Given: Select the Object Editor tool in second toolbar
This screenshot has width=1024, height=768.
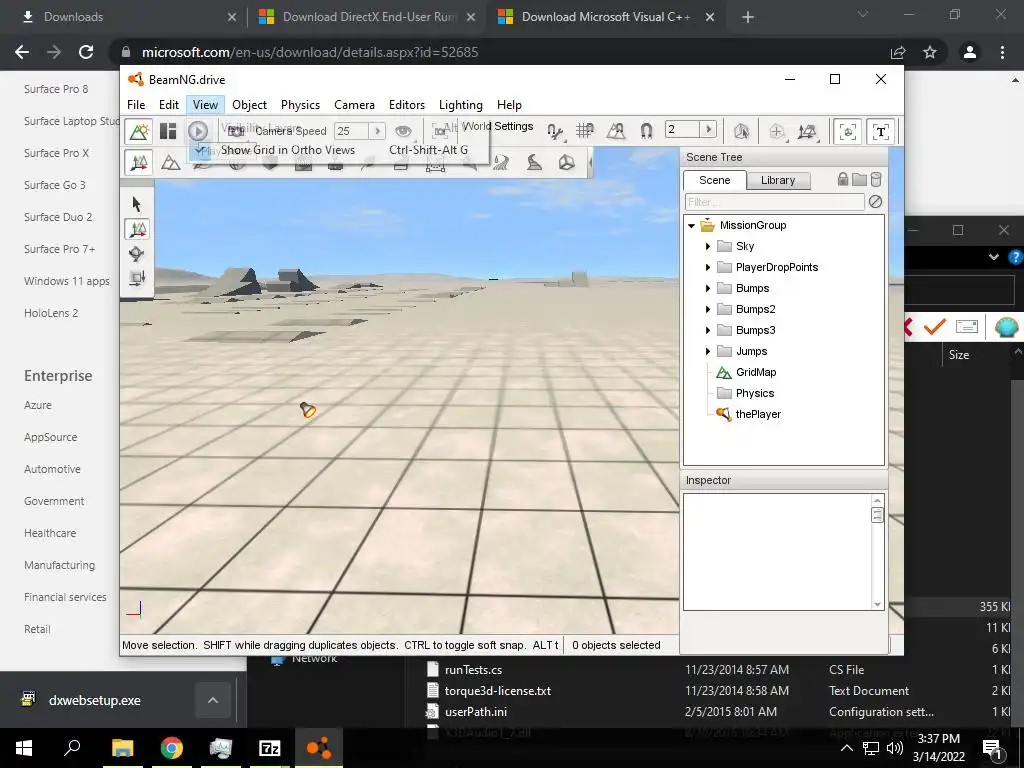Looking at the screenshot, I should [138, 162].
